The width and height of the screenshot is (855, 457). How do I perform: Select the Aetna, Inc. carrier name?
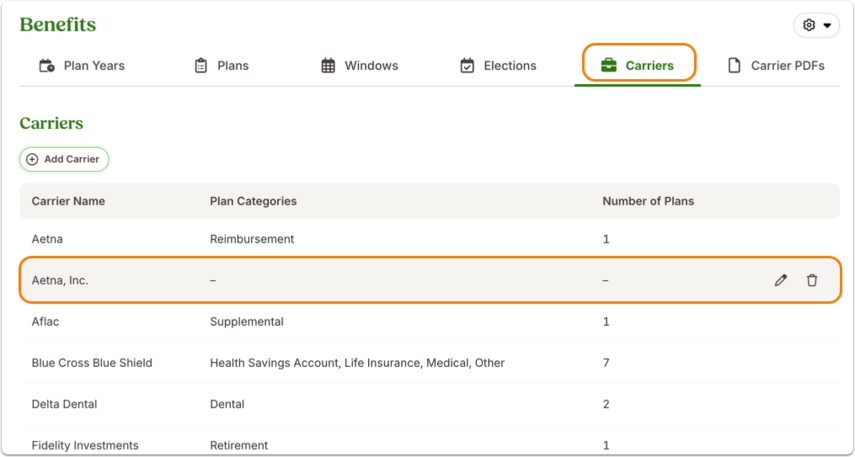60,281
